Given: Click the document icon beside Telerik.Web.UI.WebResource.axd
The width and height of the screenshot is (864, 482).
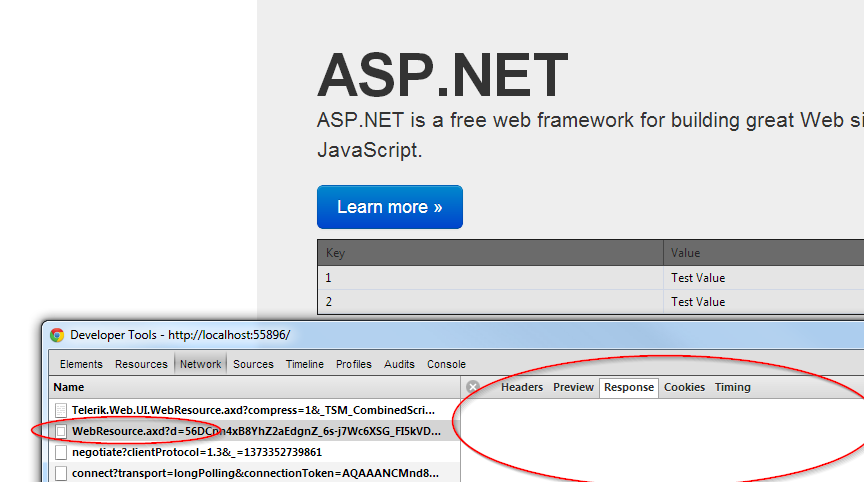Looking at the screenshot, I should click(61, 410).
